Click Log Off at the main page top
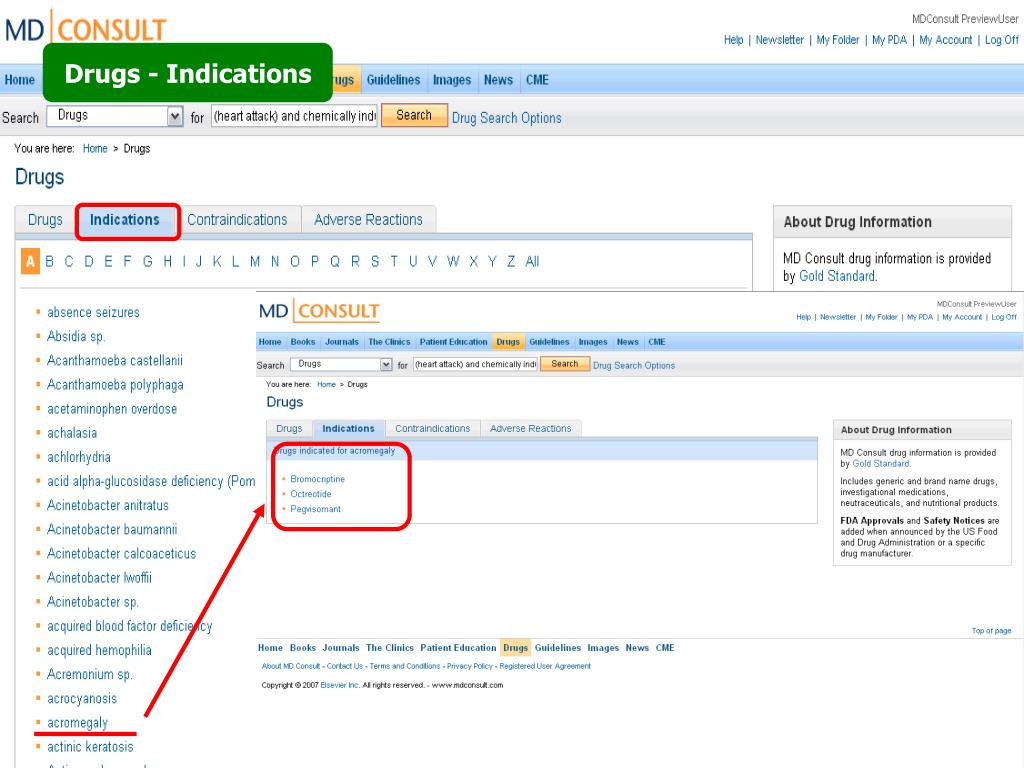Screen dimensions: 1024x768 click(1002, 40)
